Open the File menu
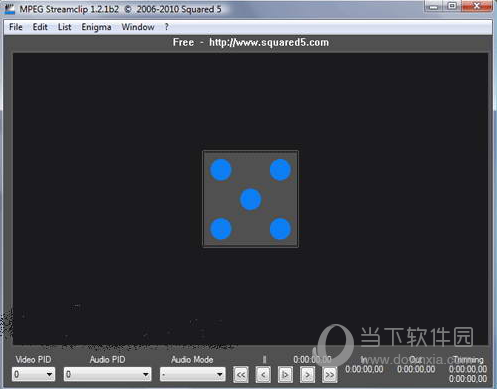This screenshot has height=389, width=497. 16,27
